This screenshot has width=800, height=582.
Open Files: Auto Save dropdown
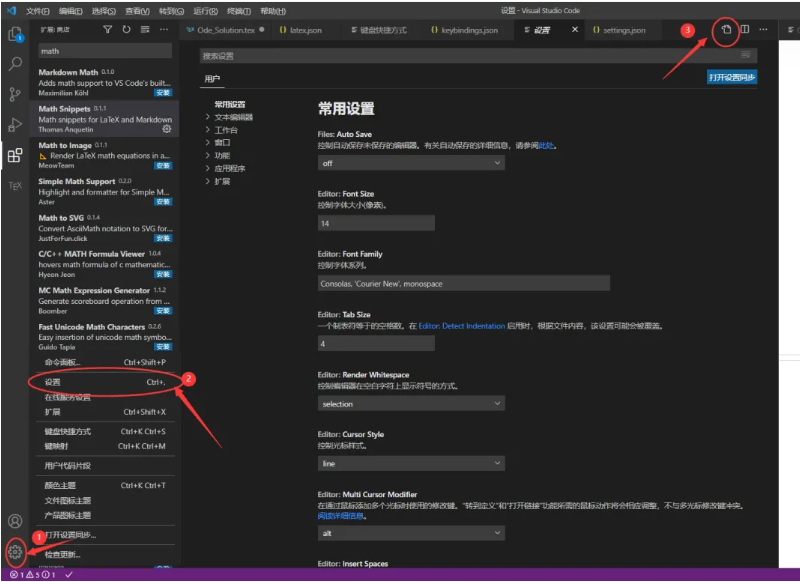pos(411,163)
